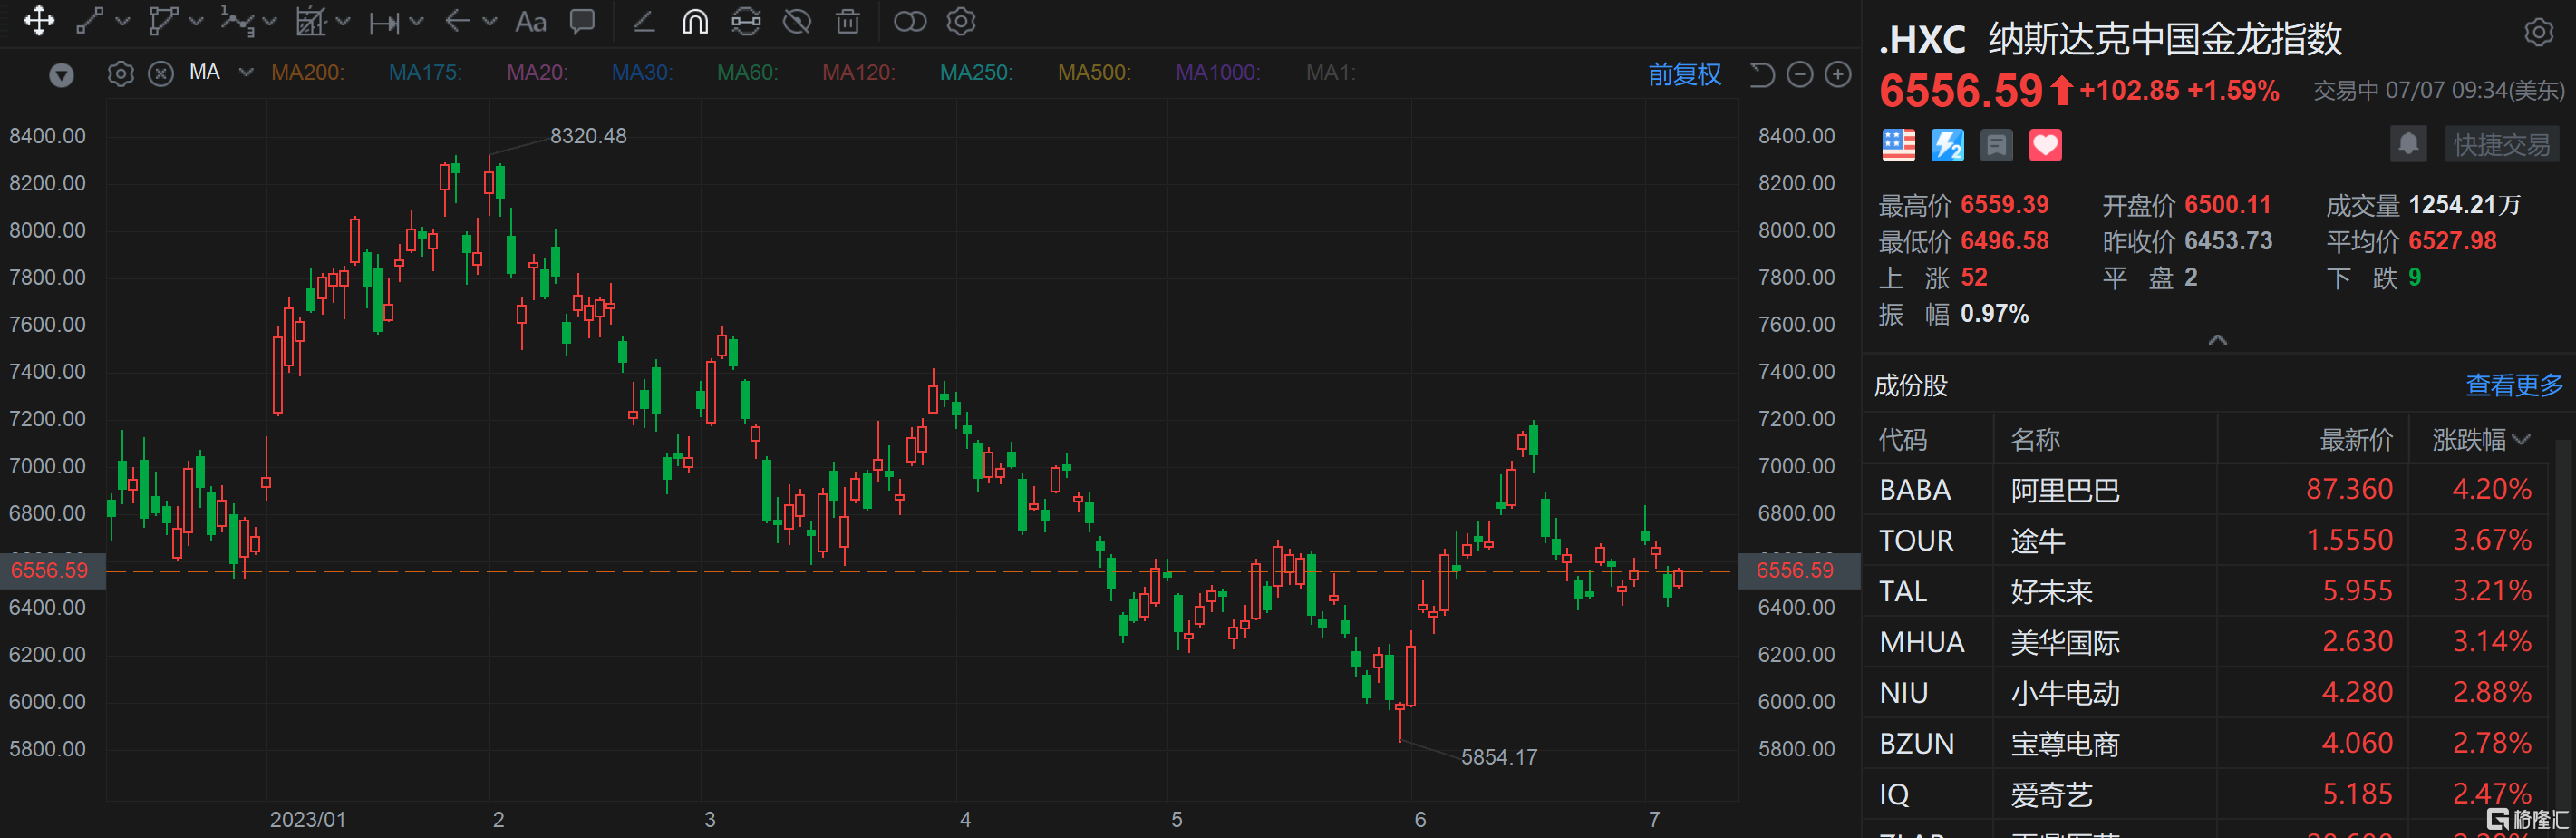This screenshot has width=2576, height=838.
Task: Click the MA250 legend label
Action: click(977, 73)
